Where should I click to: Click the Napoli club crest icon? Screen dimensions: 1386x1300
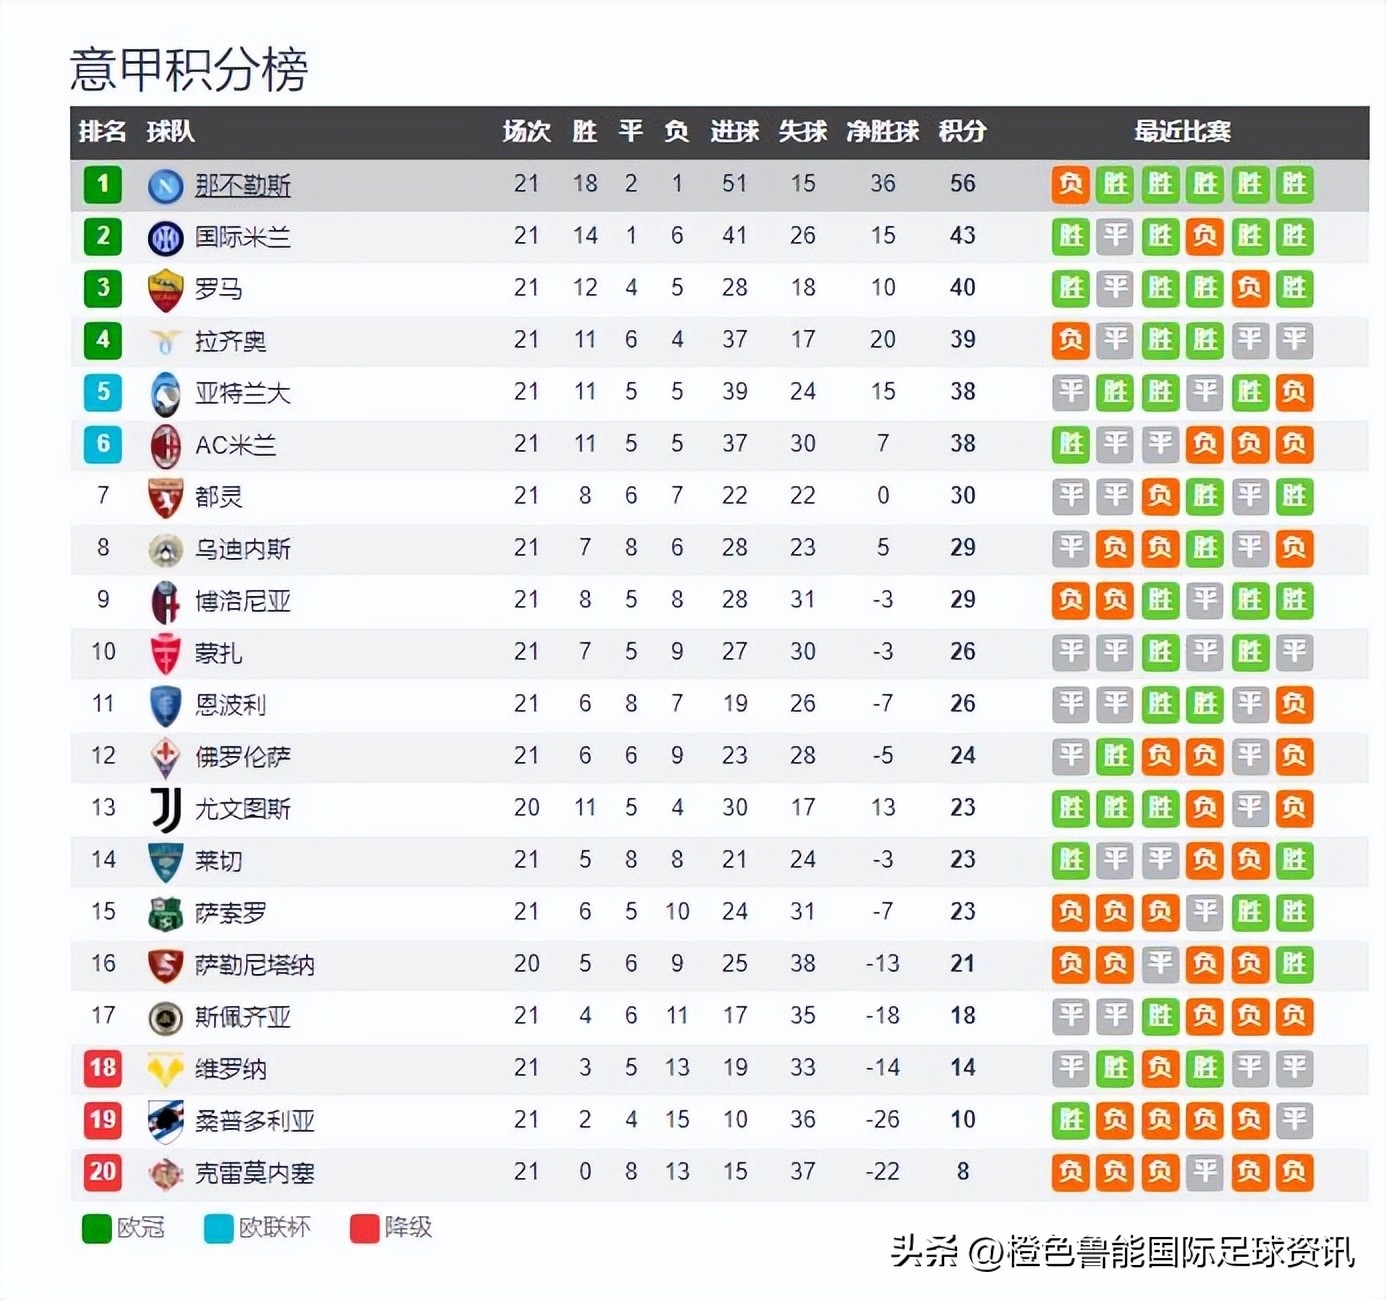pos(165,185)
